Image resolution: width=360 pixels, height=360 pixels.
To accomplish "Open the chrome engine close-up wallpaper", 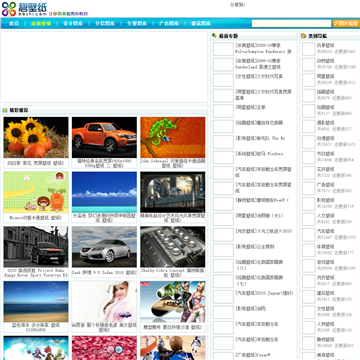I will coord(173,247).
